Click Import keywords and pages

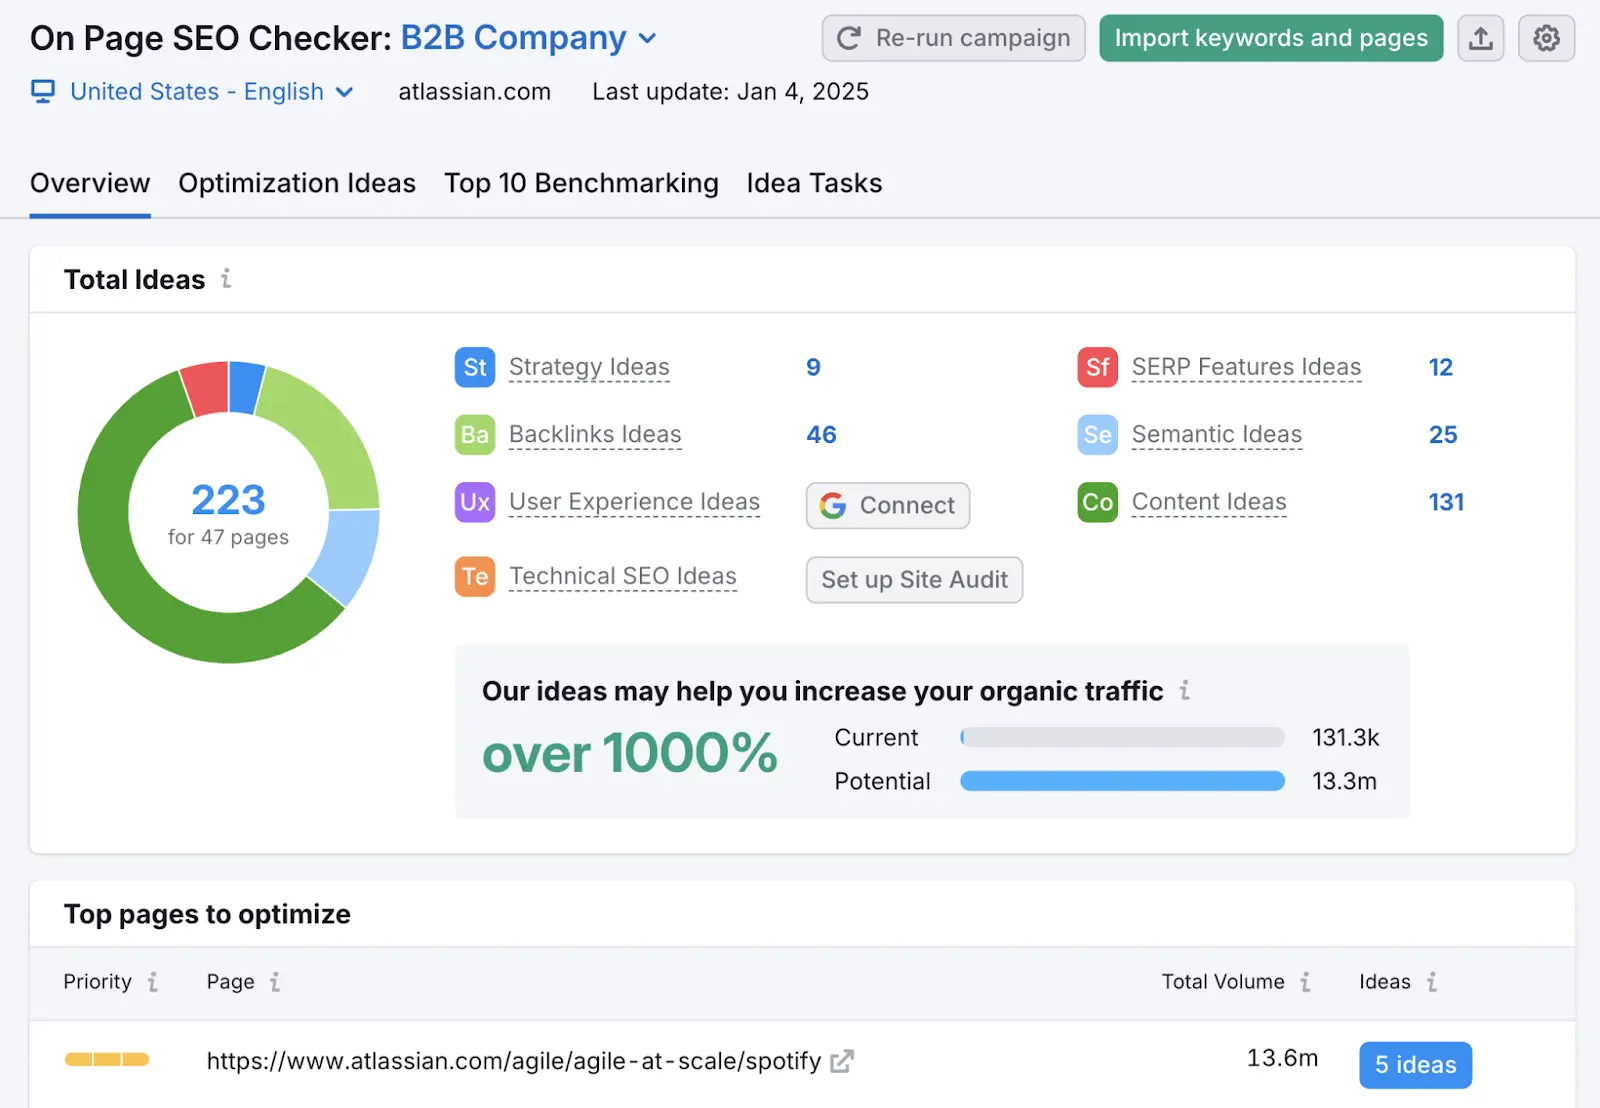1271,38
